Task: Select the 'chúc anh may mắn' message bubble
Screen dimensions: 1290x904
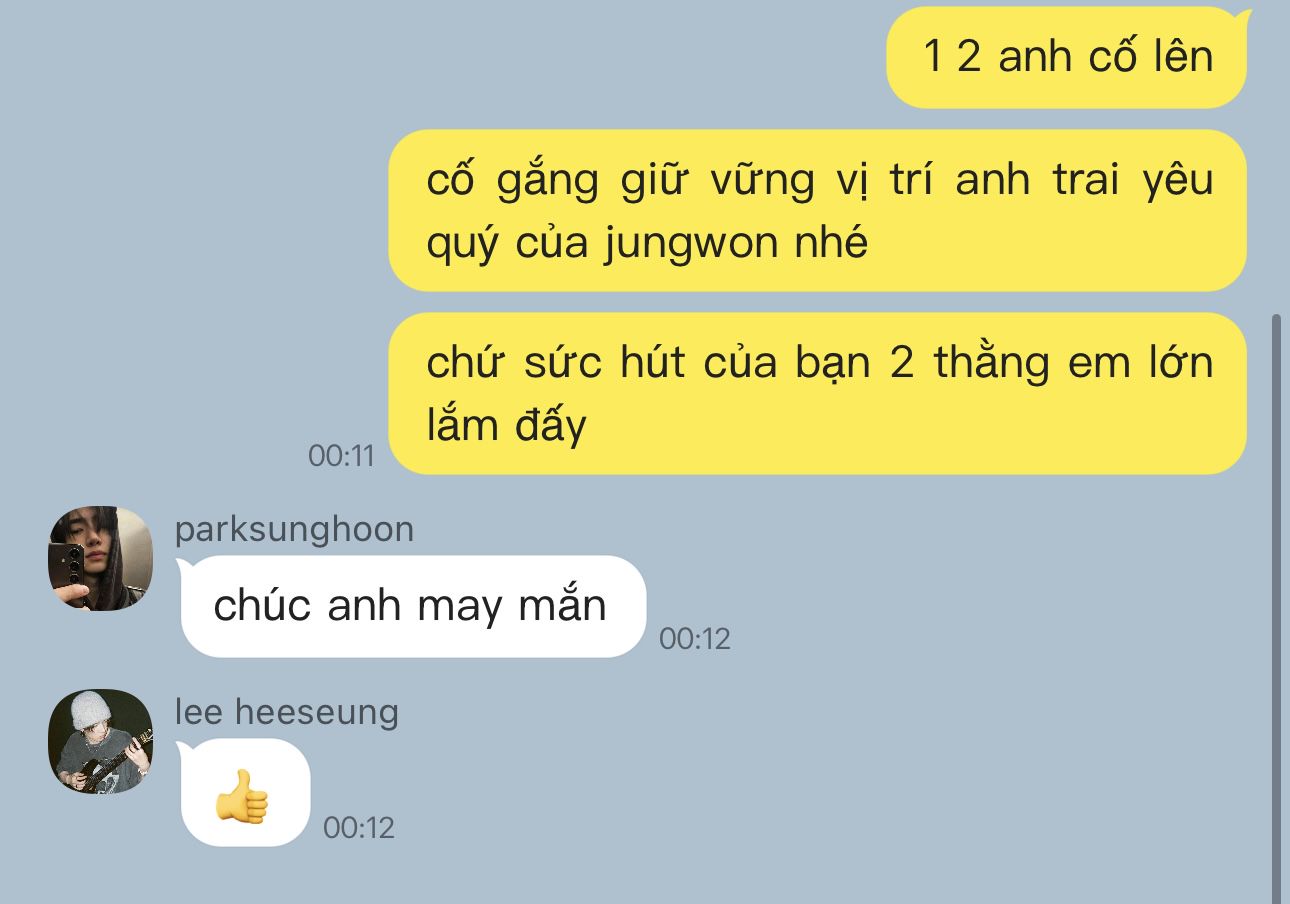Action: 412,606
